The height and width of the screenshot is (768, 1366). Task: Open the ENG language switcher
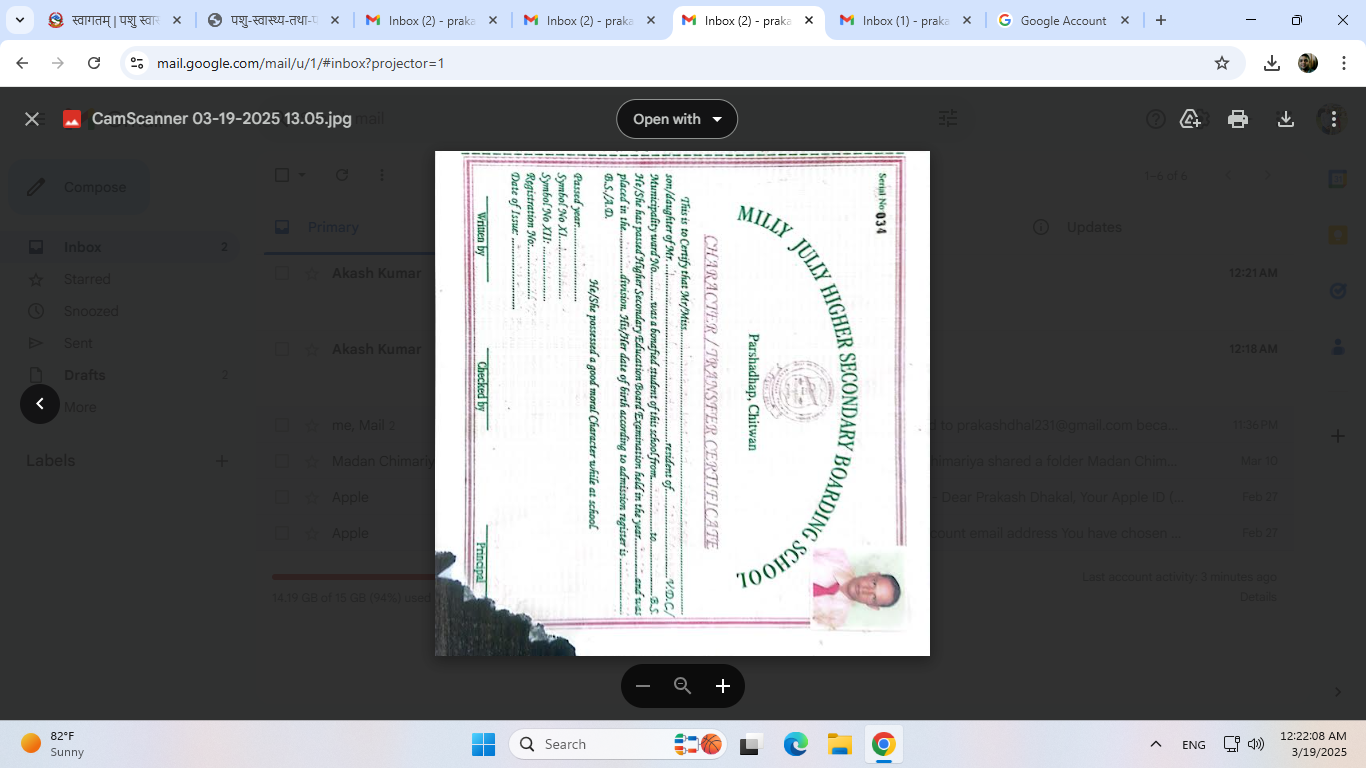[1193, 744]
